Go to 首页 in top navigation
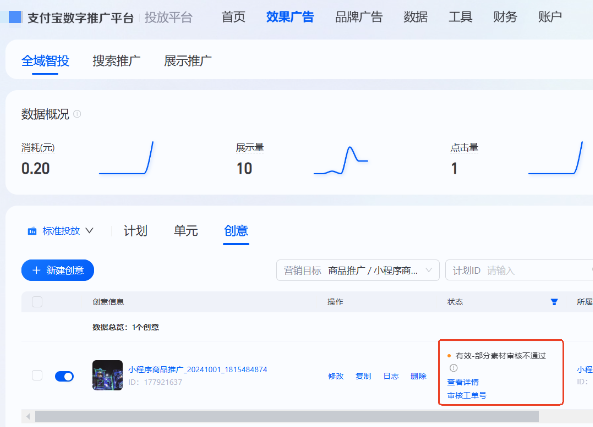The width and height of the screenshot is (593, 427). 233,17
